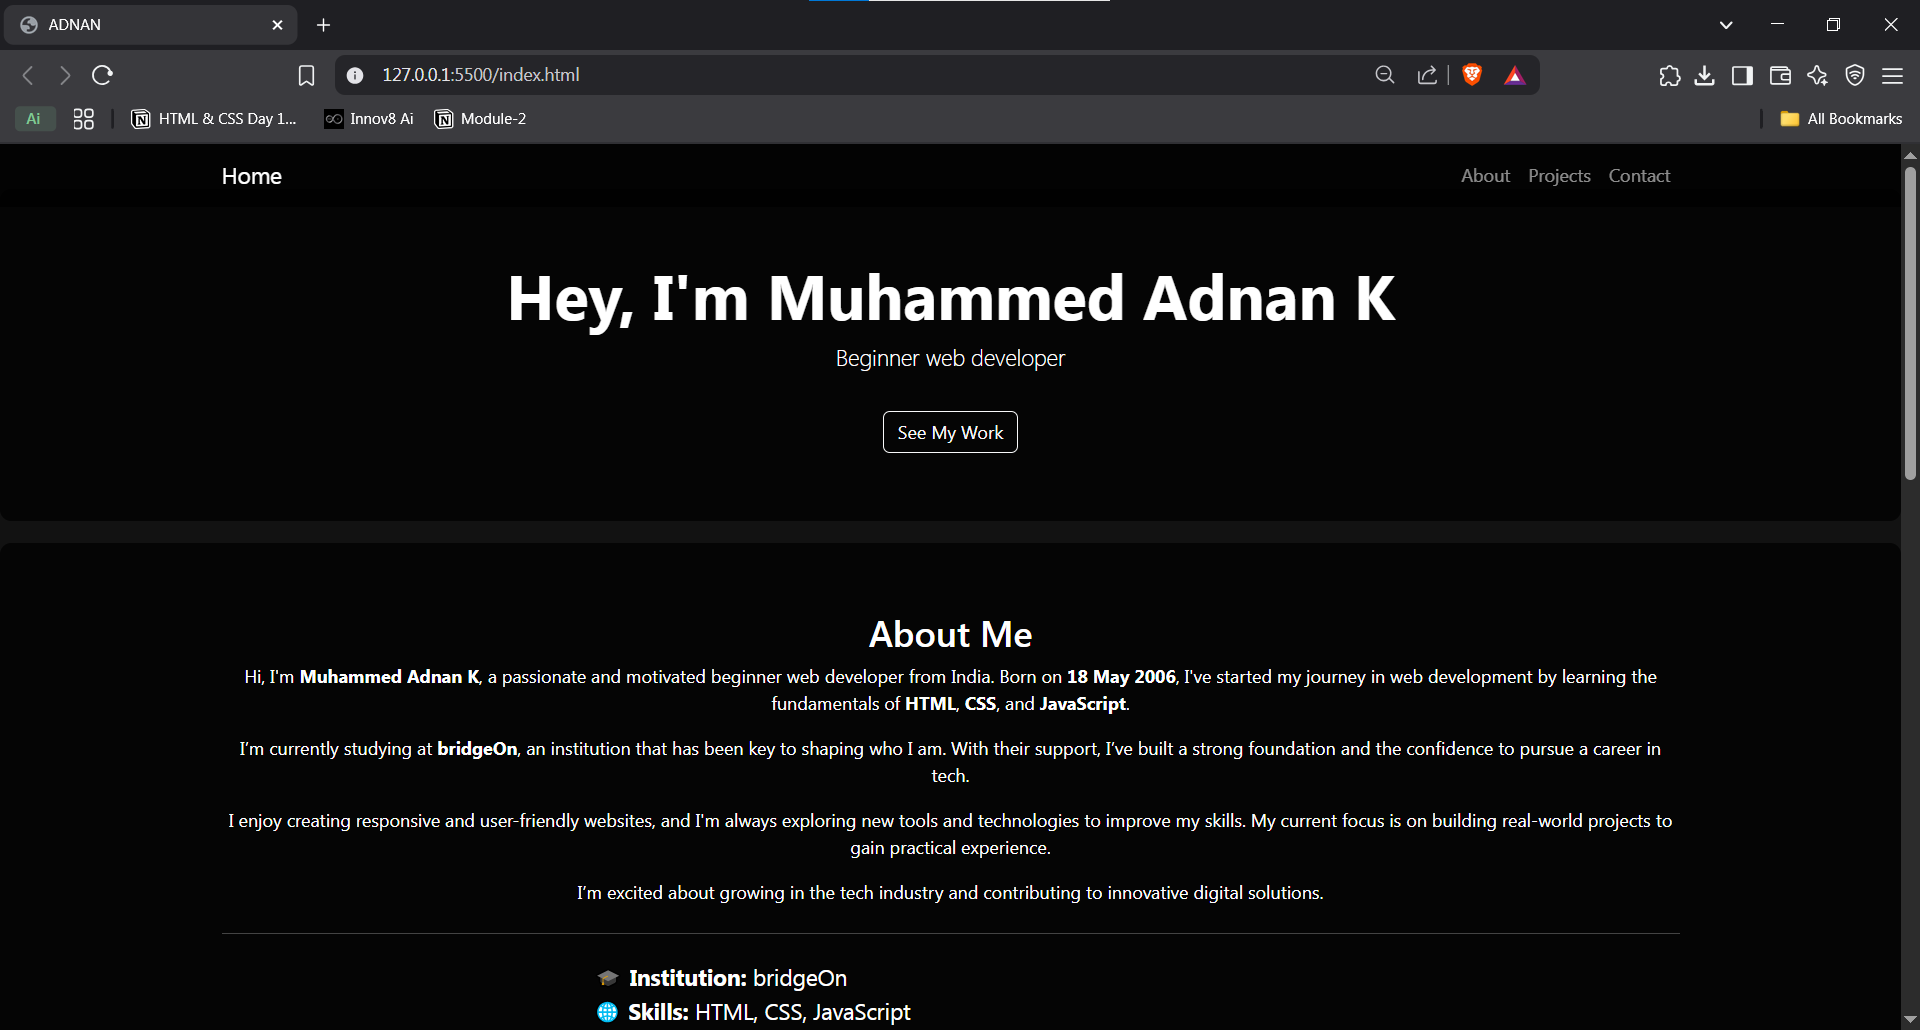Show the Downloads icon
Image resolution: width=1920 pixels, height=1030 pixels.
pos(1705,75)
